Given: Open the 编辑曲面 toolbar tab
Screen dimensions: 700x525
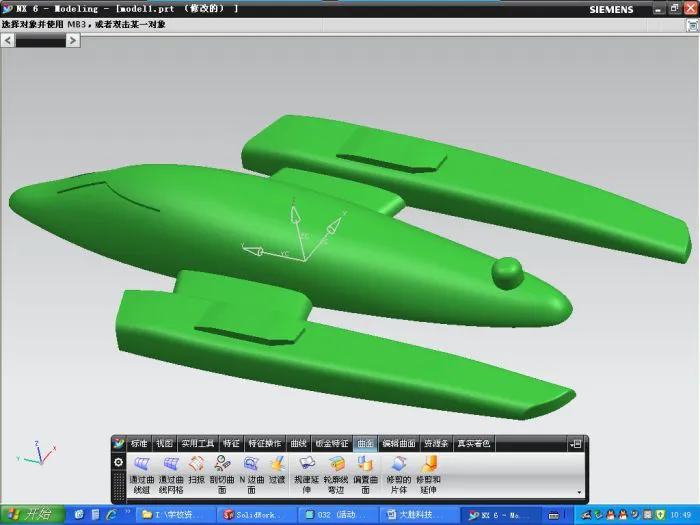Looking at the screenshot, I should (399, 443).
